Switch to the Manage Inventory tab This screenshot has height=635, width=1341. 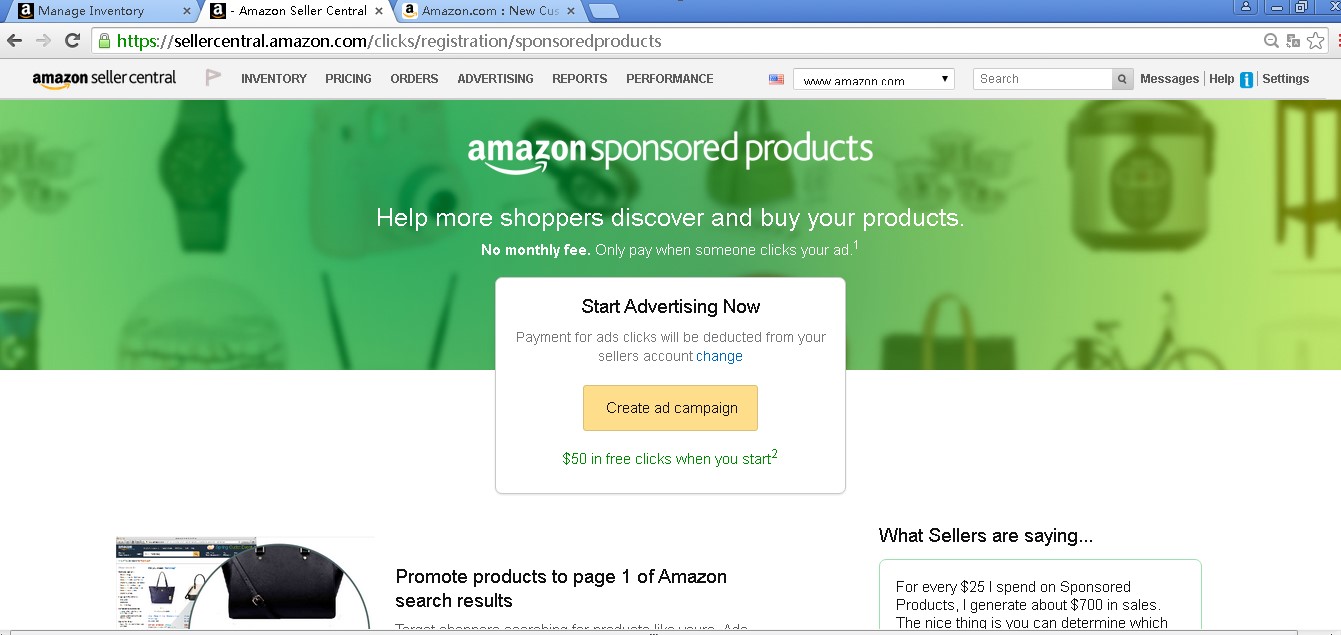pos(100,11)
